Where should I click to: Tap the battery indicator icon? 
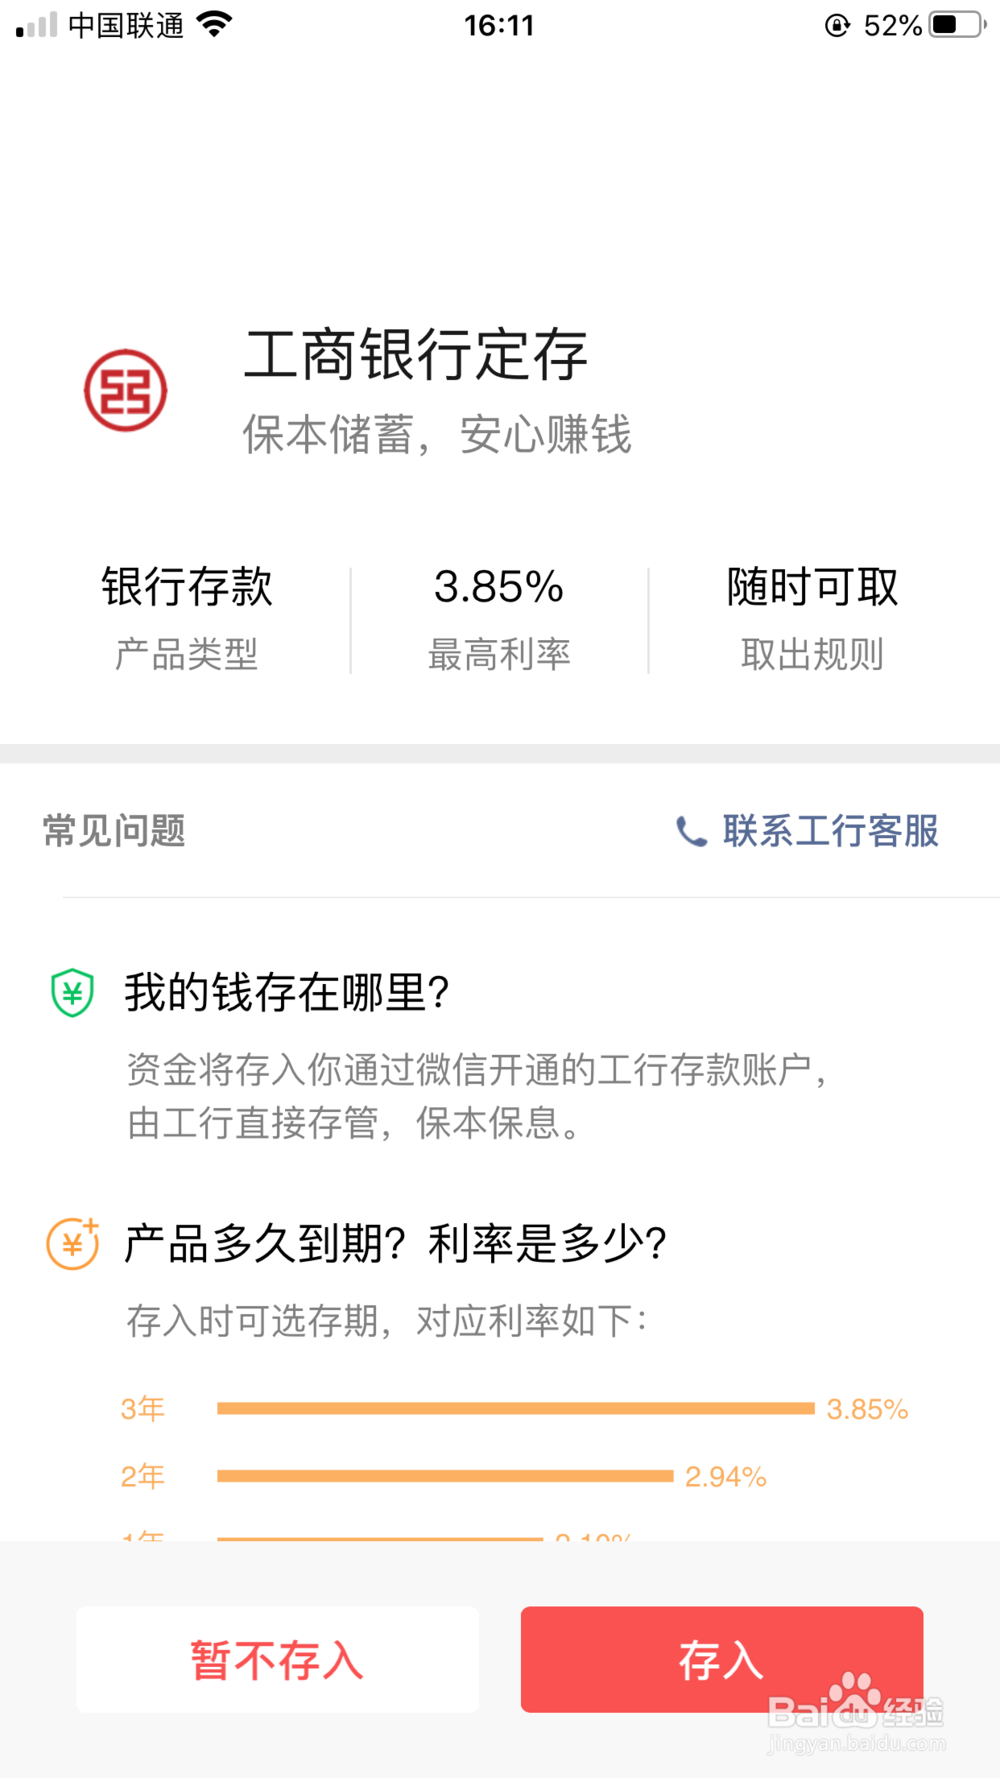958,24
